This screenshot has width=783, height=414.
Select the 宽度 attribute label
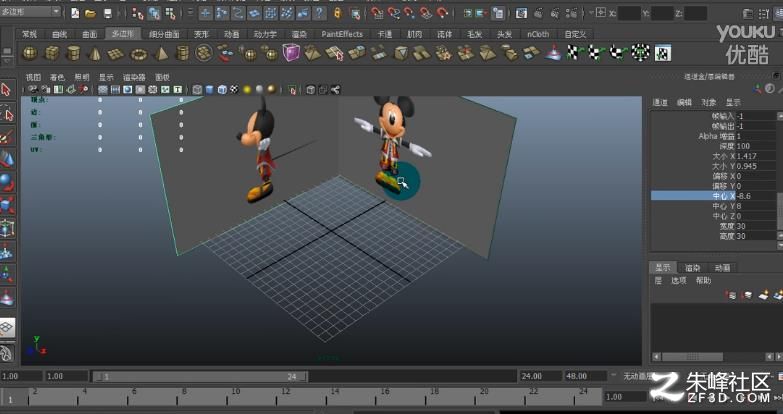[727, 226]
